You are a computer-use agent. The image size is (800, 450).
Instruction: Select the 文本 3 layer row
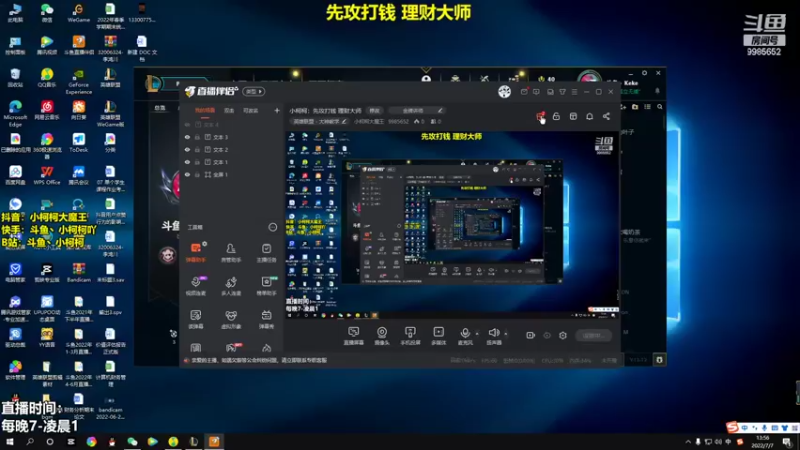point(233,137)
